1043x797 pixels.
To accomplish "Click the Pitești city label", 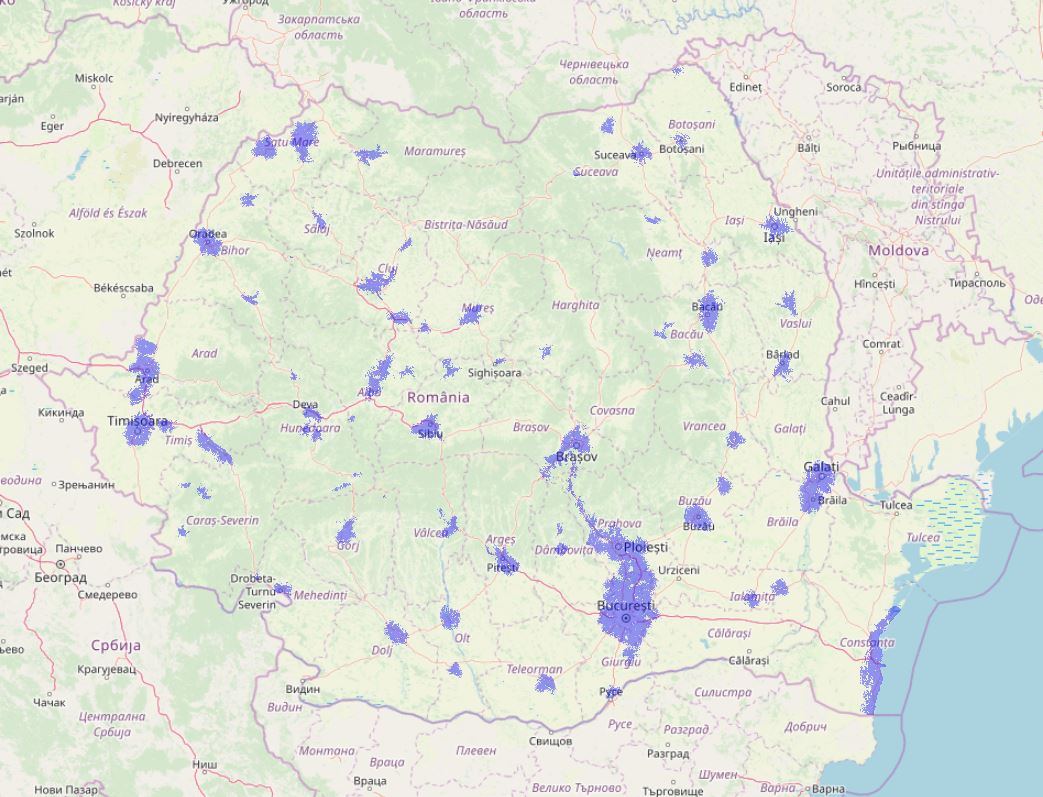I will click(x=502, y=567).
